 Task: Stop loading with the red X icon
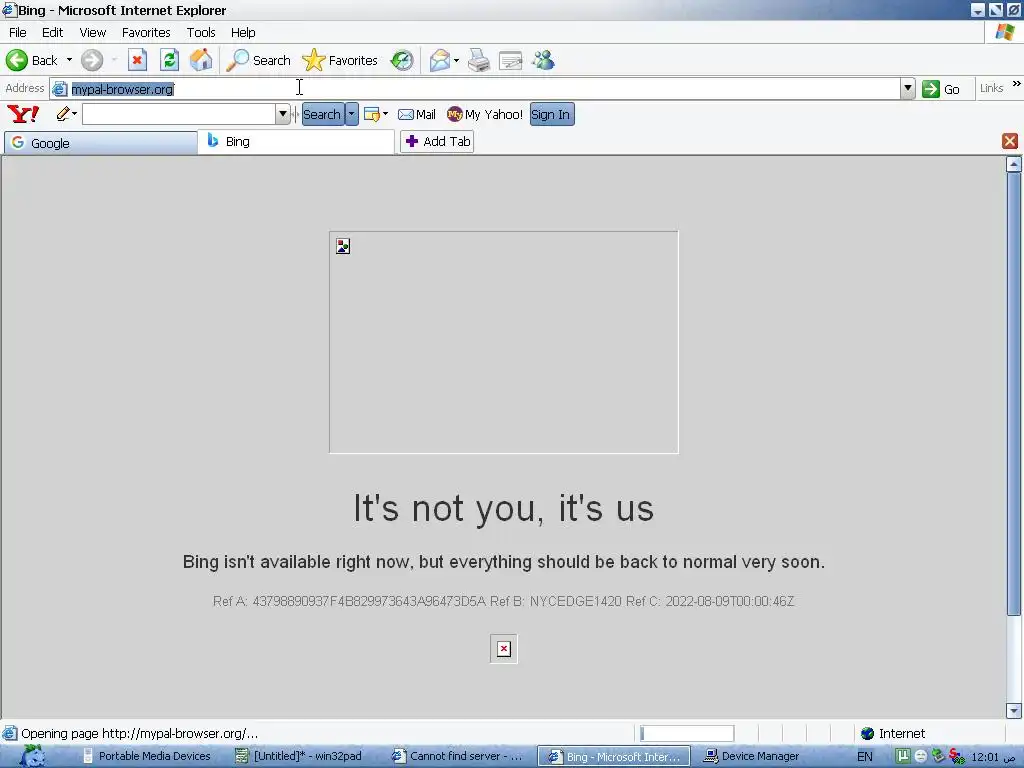point(137,60)
